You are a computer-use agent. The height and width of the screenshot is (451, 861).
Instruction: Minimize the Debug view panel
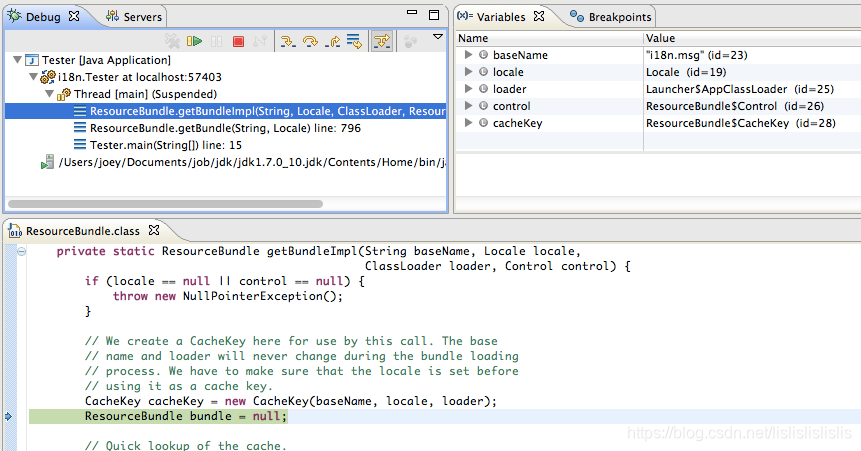[x=412, y=13]
